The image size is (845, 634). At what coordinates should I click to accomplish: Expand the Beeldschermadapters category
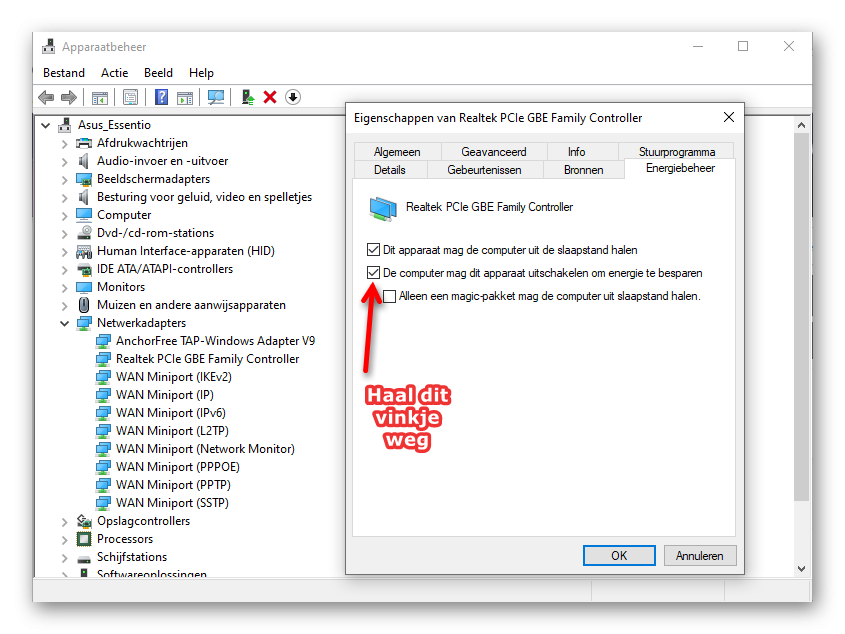click(x=65, y=180)
